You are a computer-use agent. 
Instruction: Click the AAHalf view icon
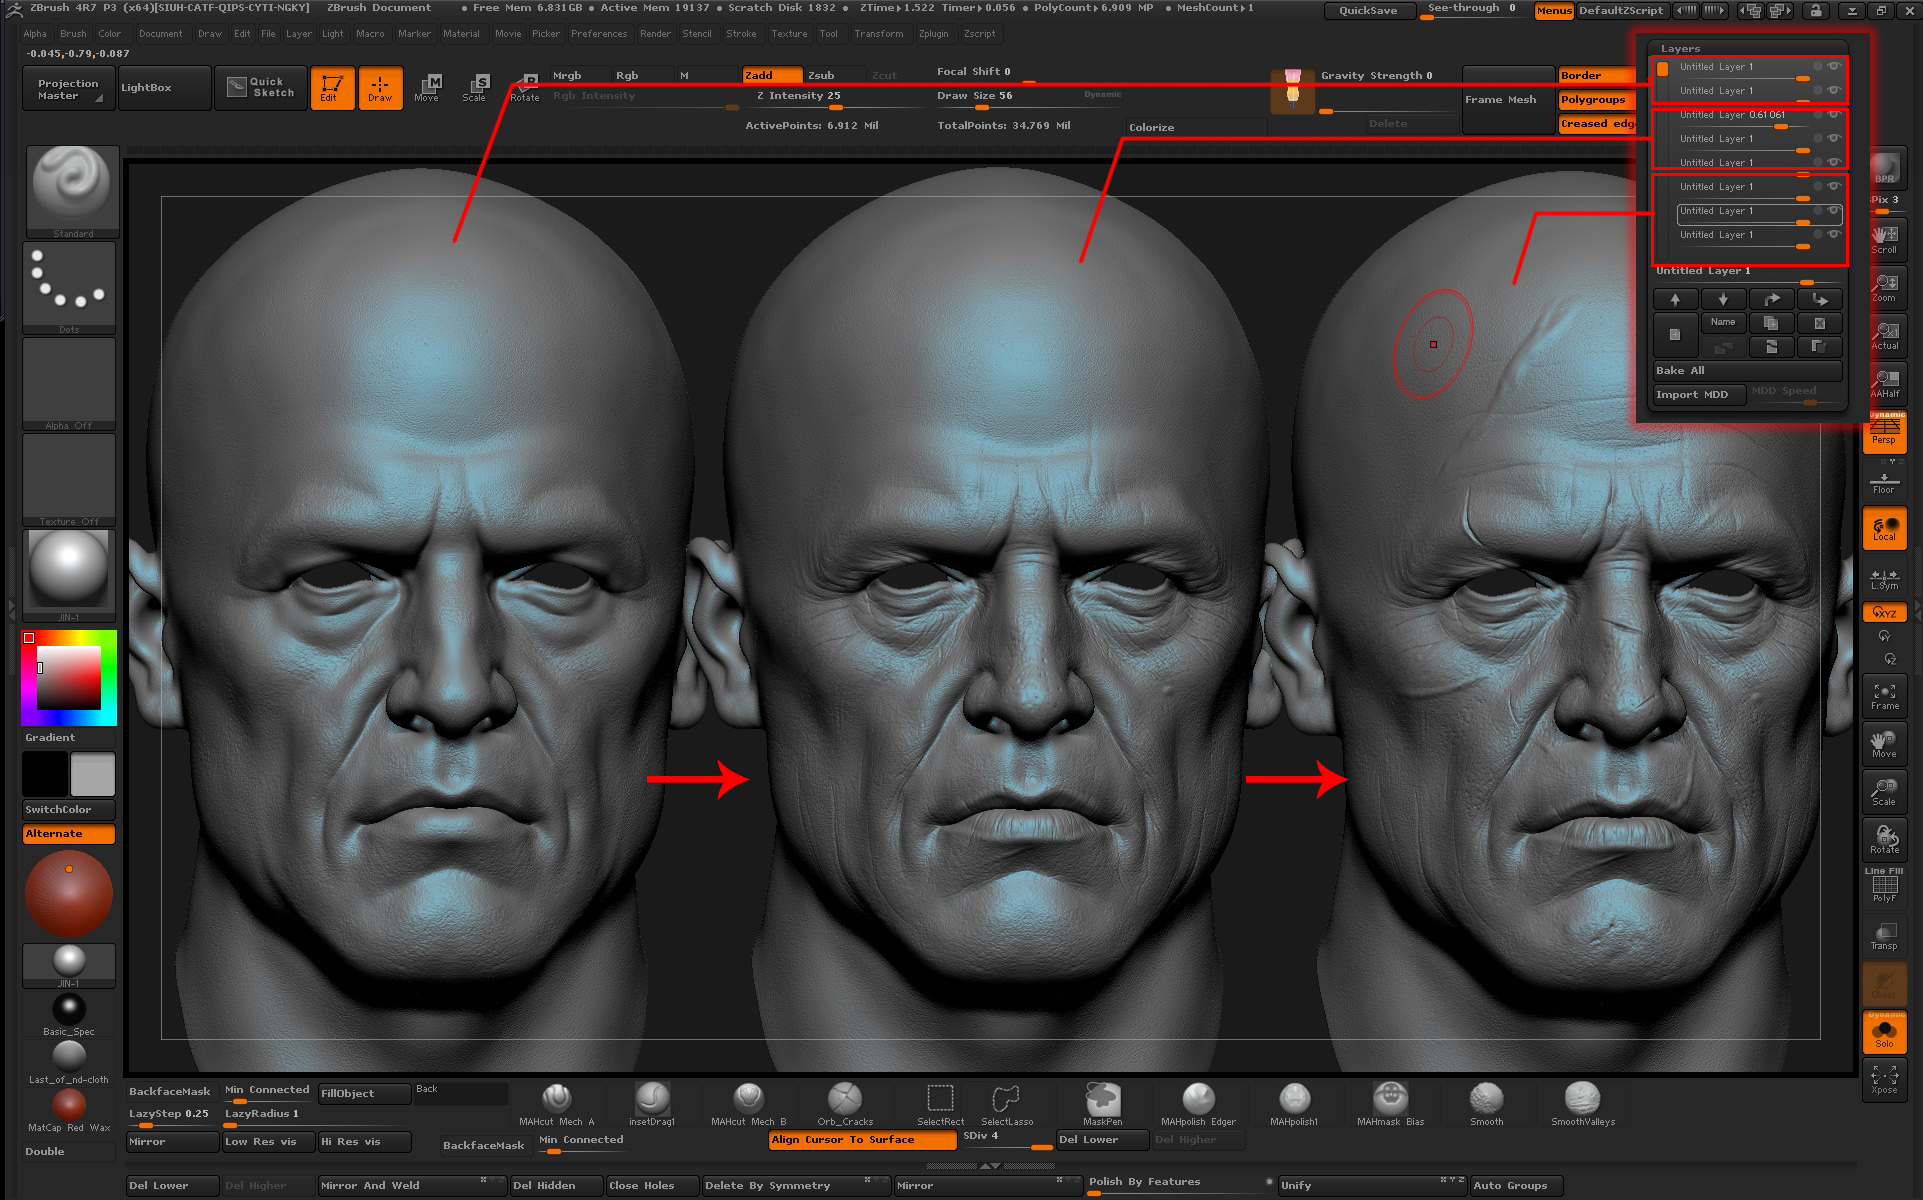point(1885,384)
